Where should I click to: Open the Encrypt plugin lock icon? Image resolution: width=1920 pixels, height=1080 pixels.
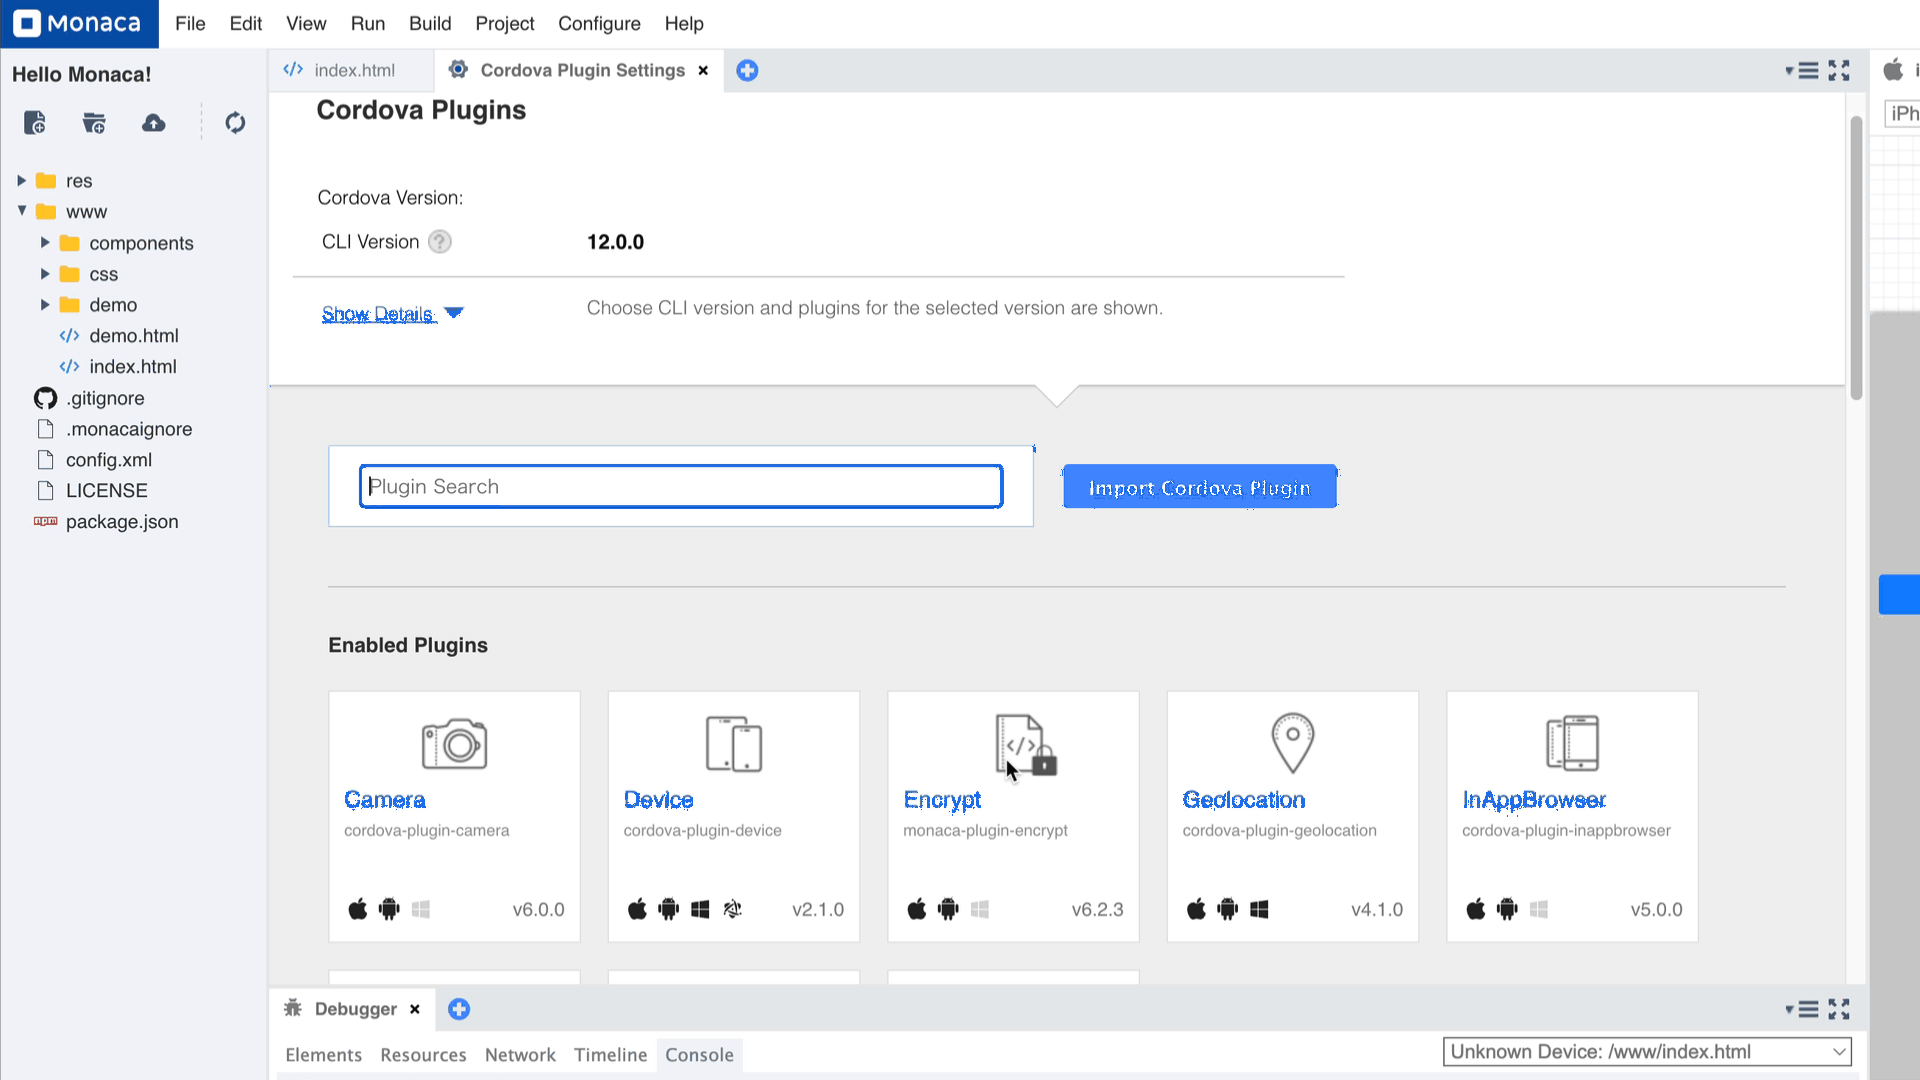[x=1026, y=744]
